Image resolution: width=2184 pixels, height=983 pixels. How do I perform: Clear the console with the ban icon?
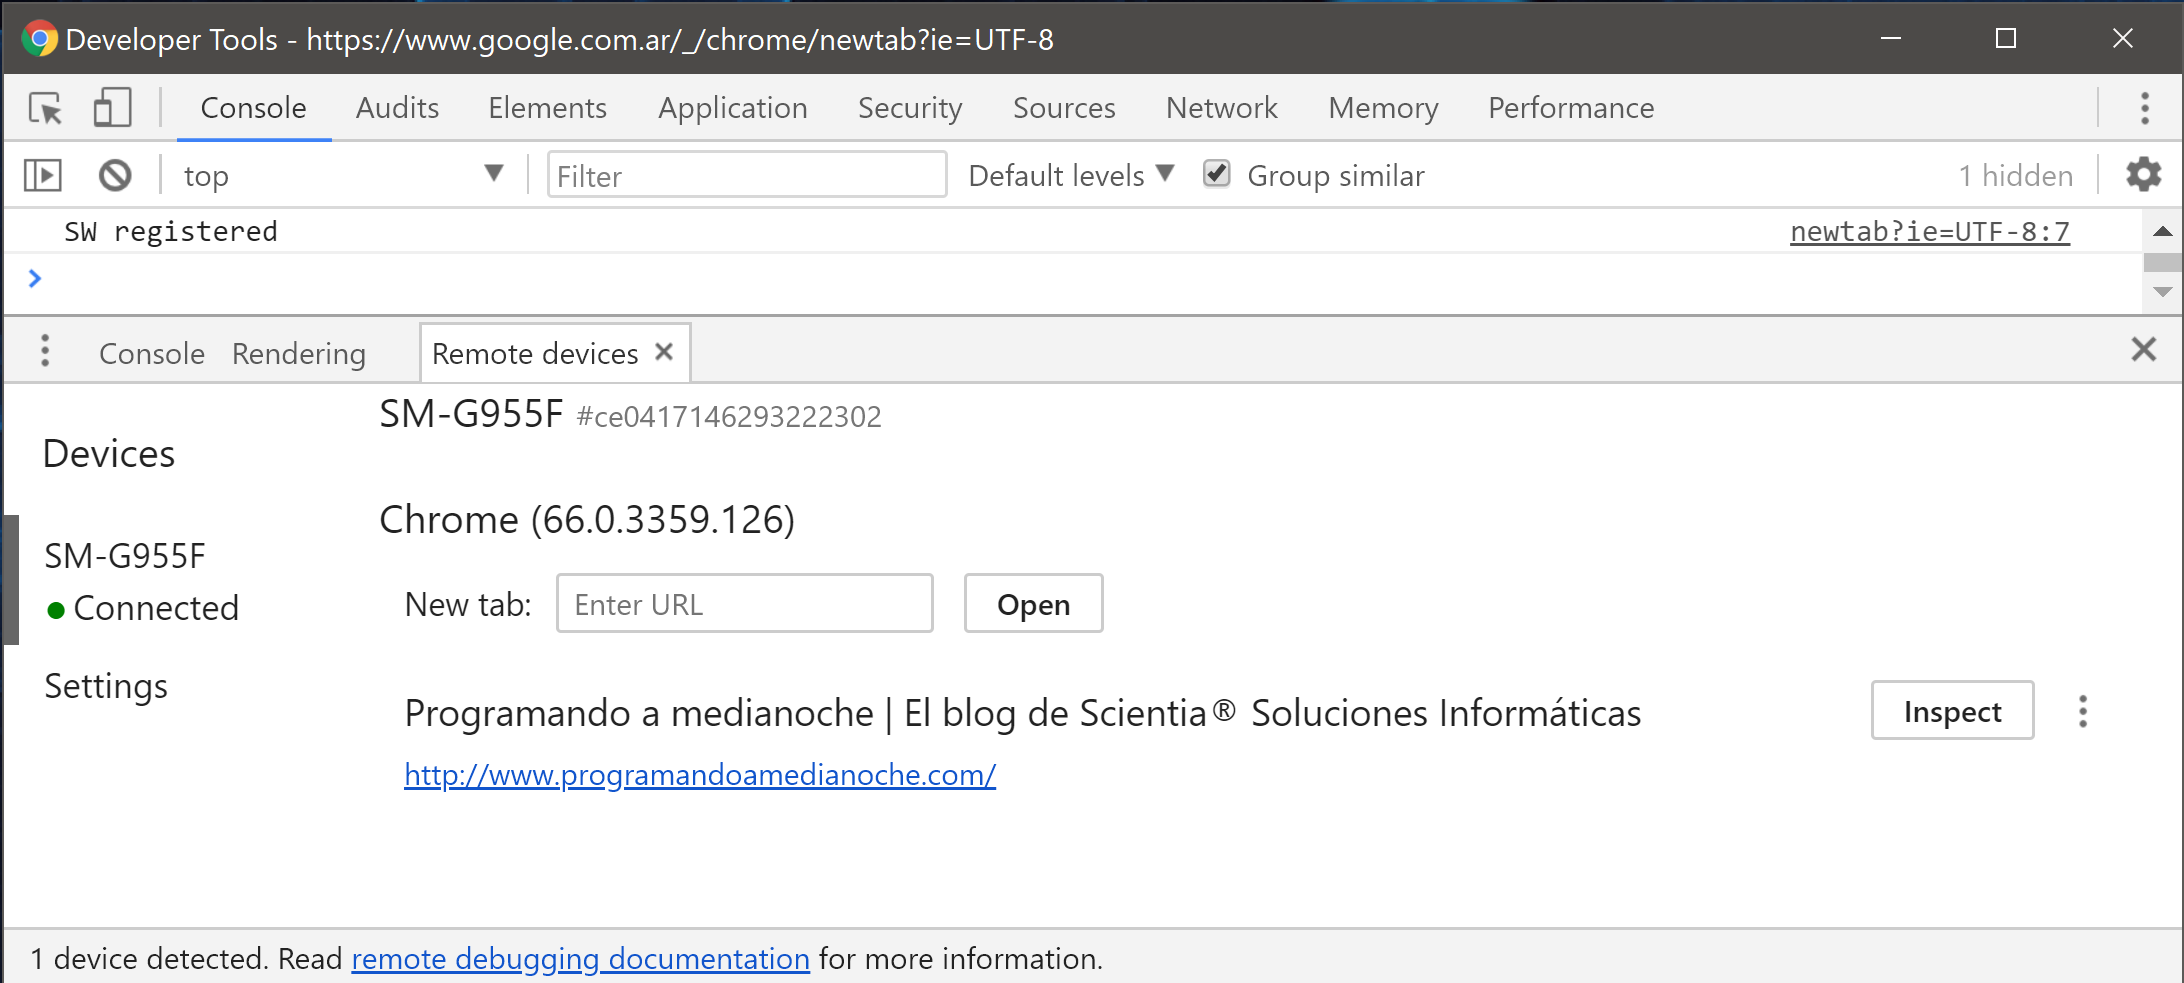click(x=115, y=176)
